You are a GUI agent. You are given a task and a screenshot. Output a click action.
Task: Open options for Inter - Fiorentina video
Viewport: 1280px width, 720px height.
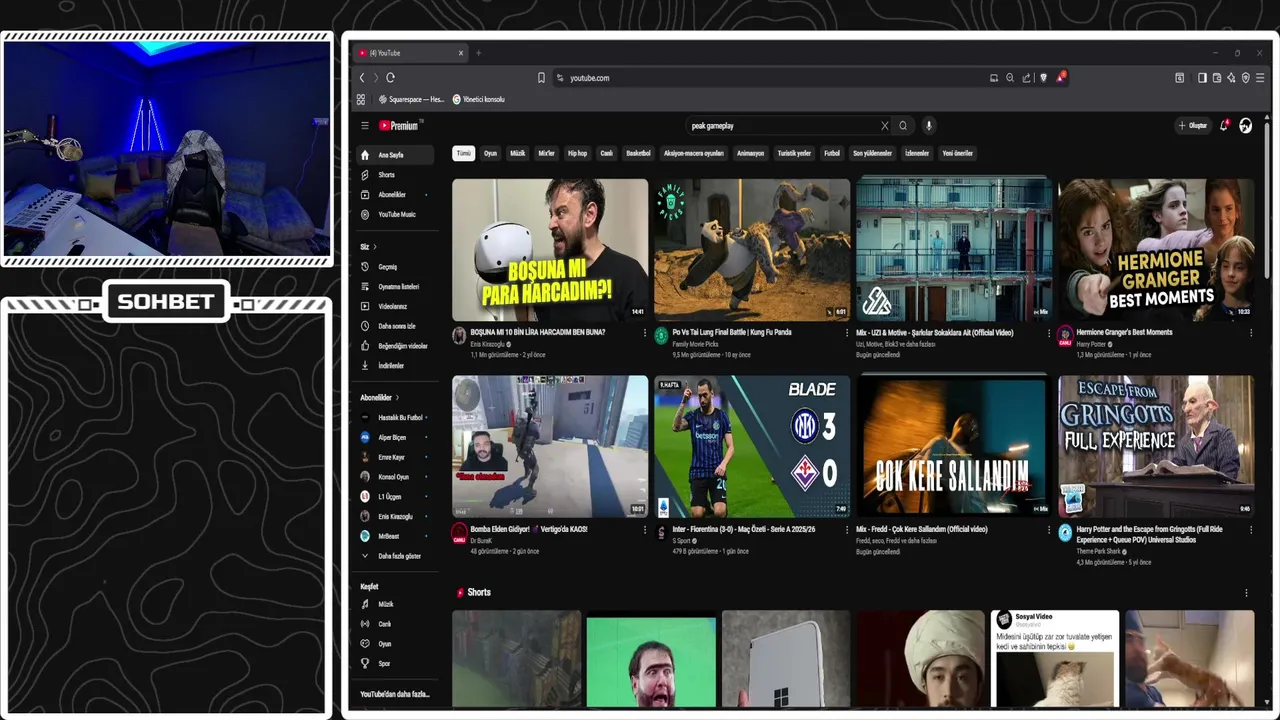tap(846, 530)
